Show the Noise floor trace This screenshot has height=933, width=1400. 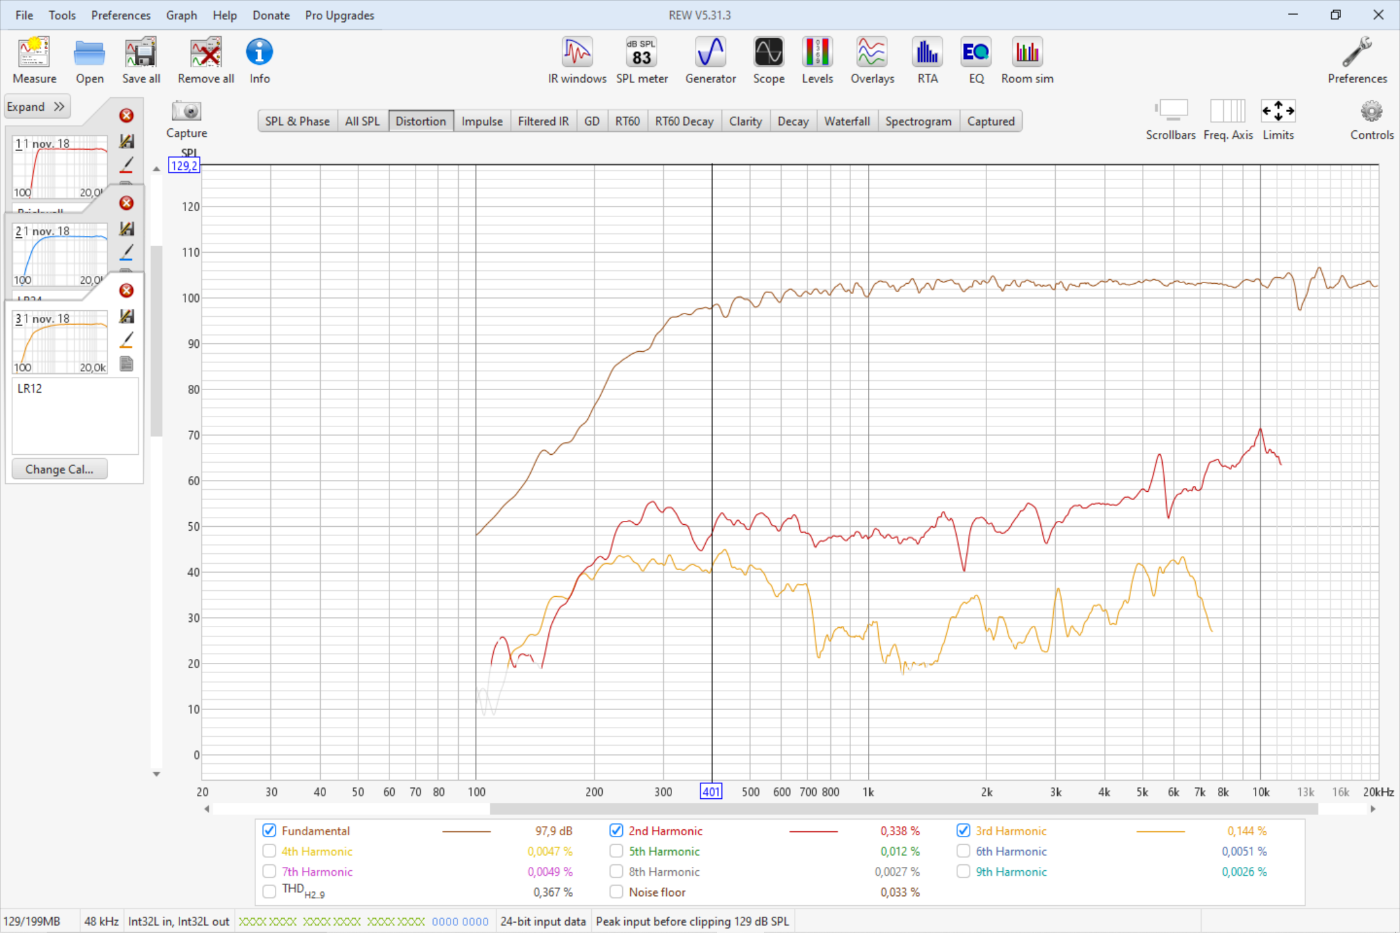616,892
